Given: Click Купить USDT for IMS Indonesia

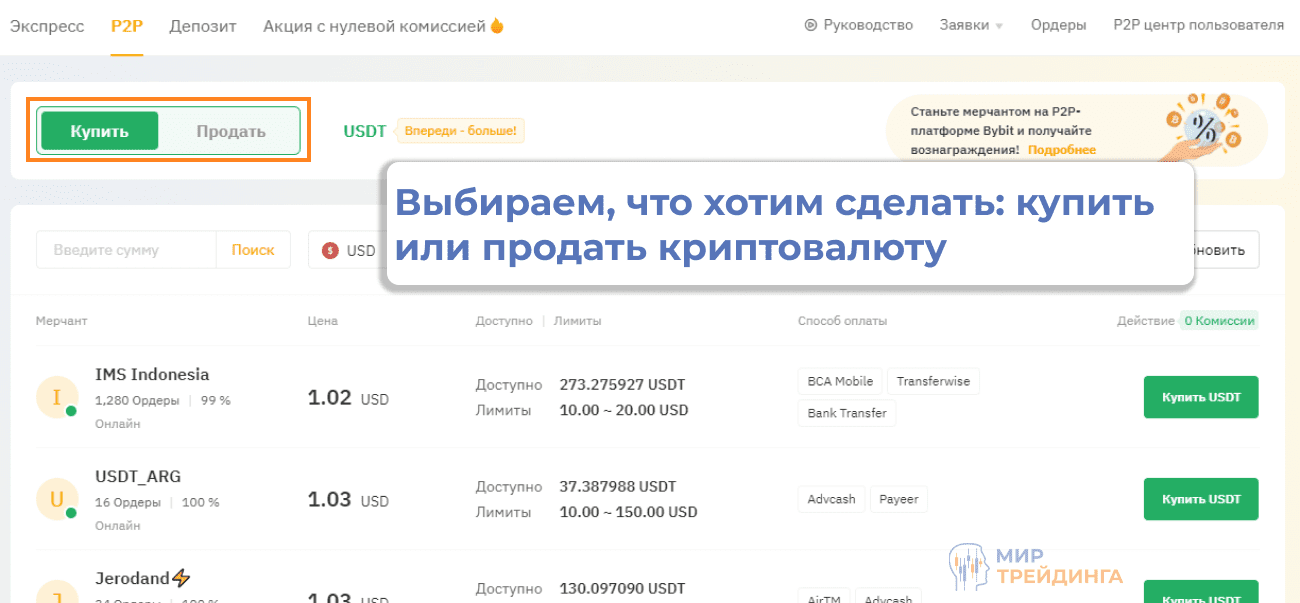Looking at the screenshot, I should (1200, 396).
